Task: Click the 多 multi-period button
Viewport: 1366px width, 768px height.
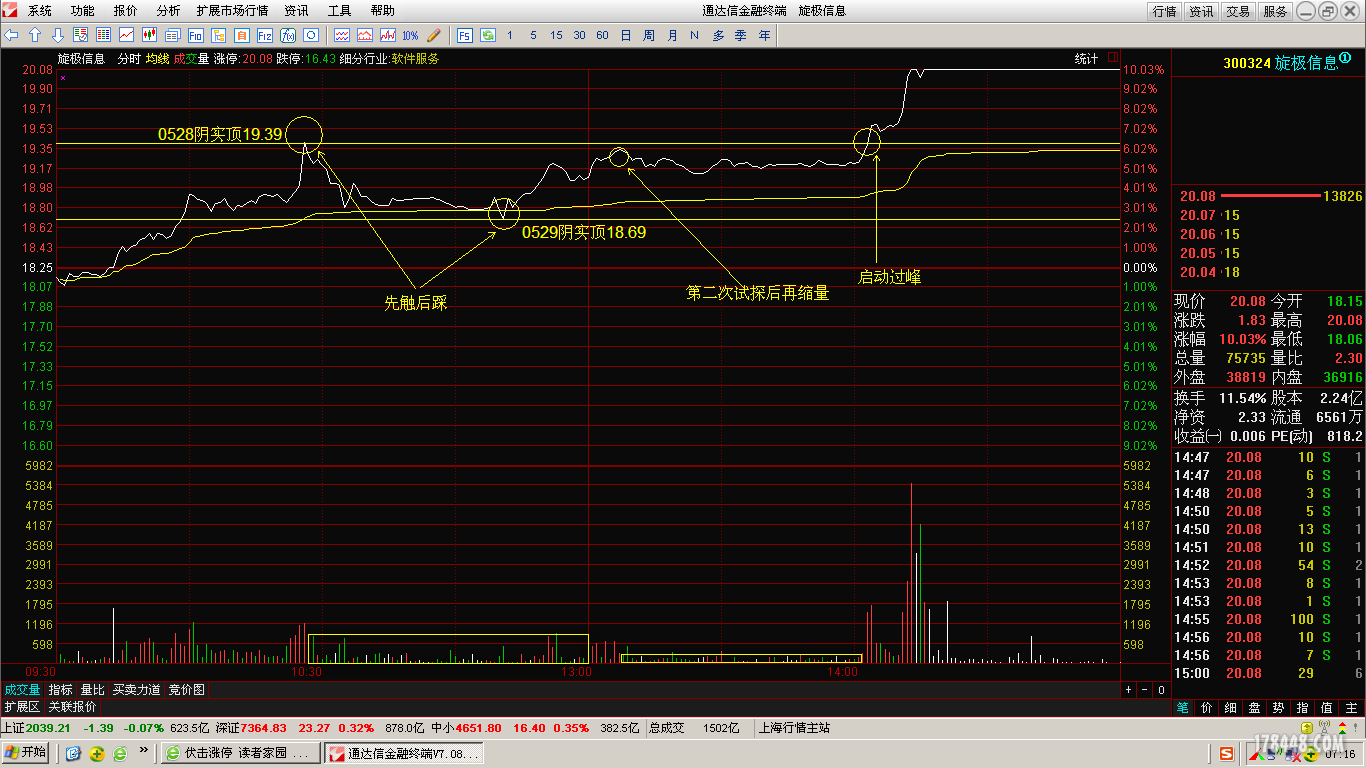Action: click(x=718, y=35)
